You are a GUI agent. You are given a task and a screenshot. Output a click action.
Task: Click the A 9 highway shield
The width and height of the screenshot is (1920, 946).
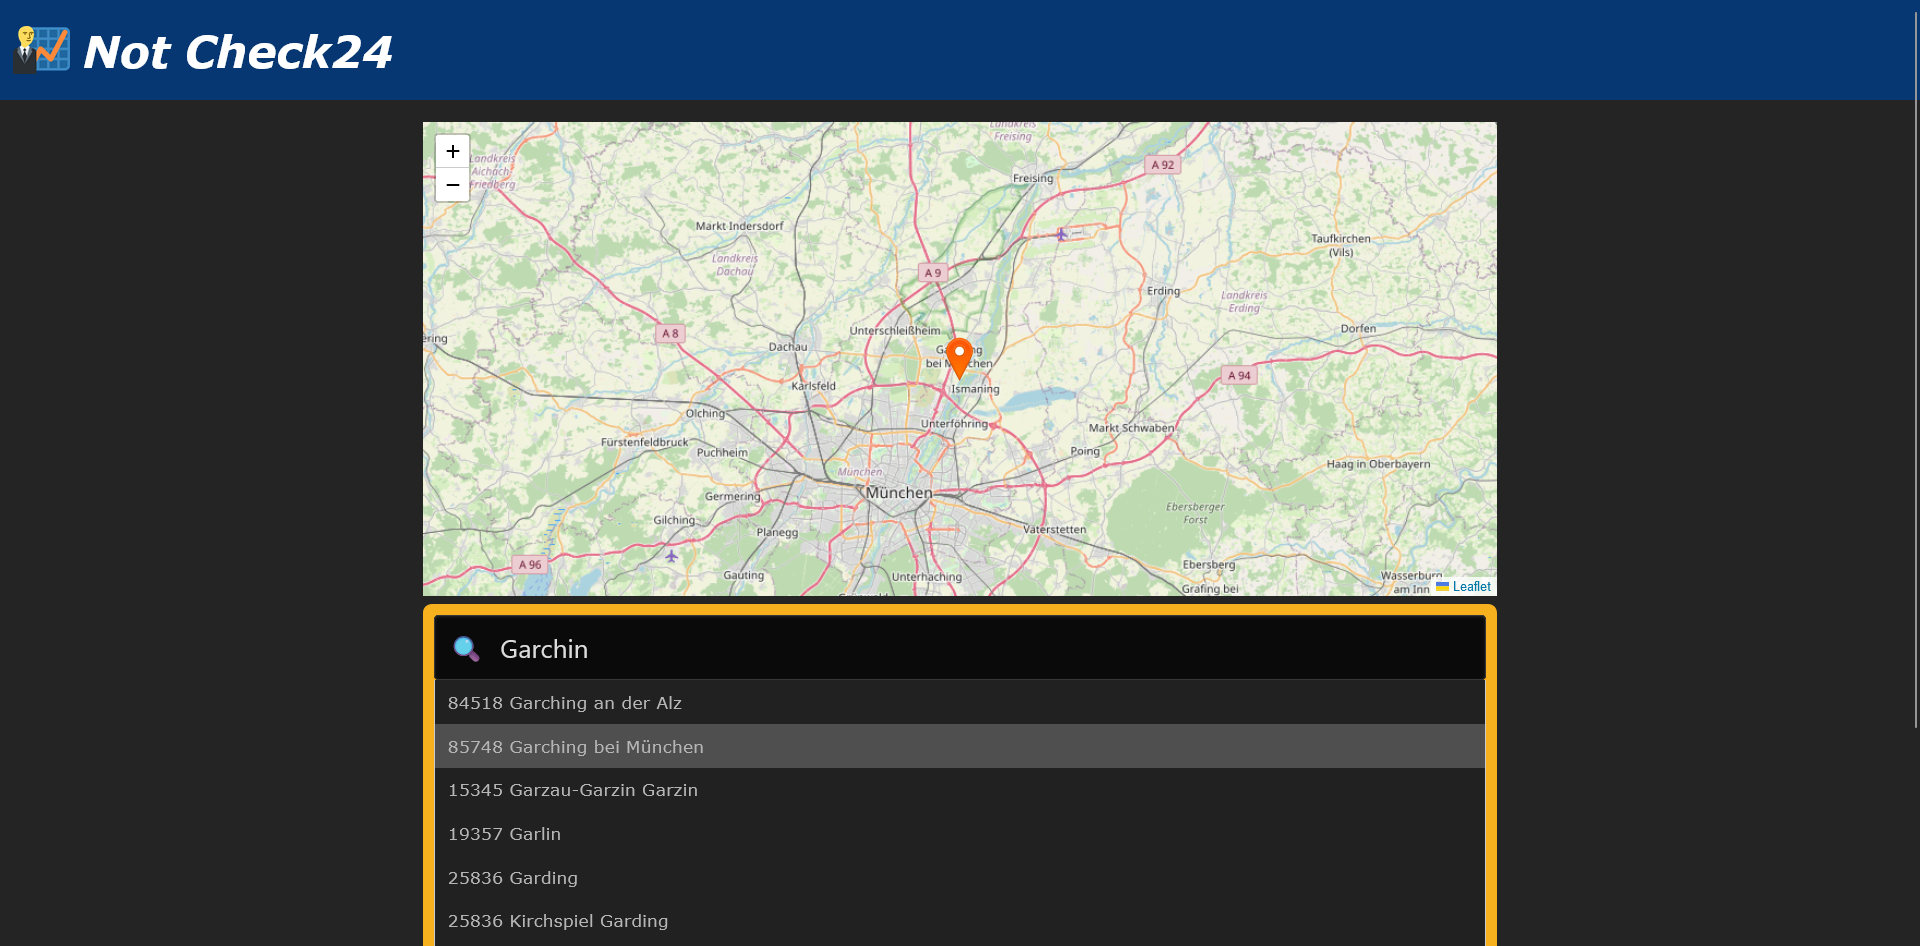(933, 273)
